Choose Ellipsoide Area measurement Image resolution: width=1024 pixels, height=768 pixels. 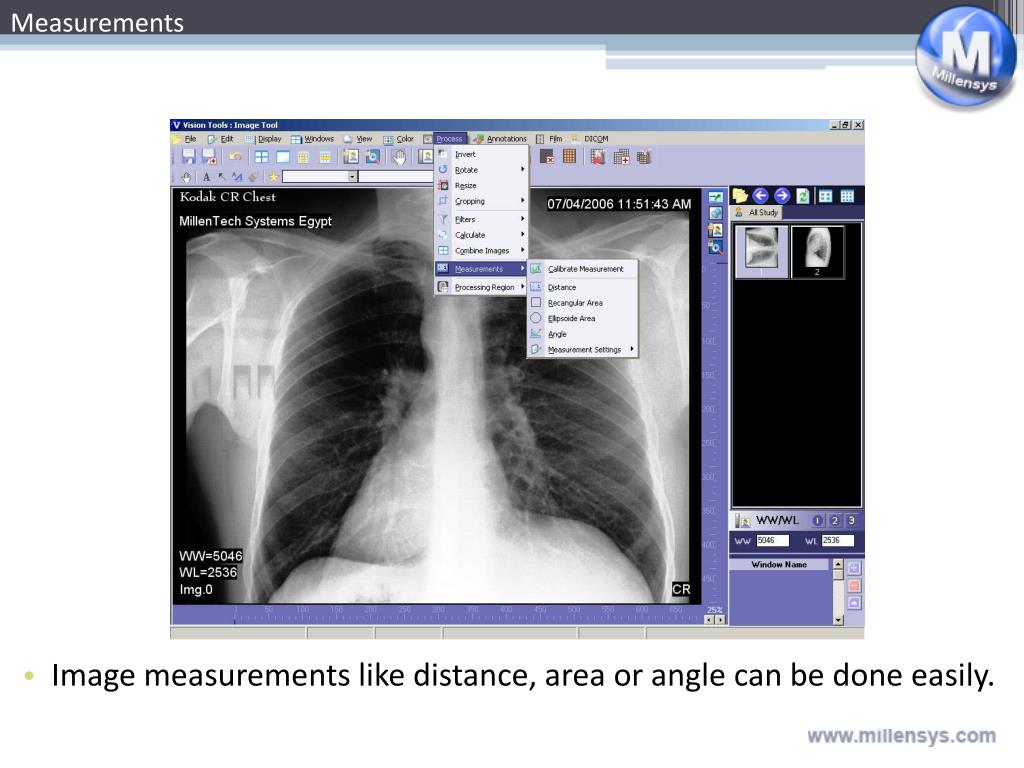pyautogui.click(x=583, y=319)
